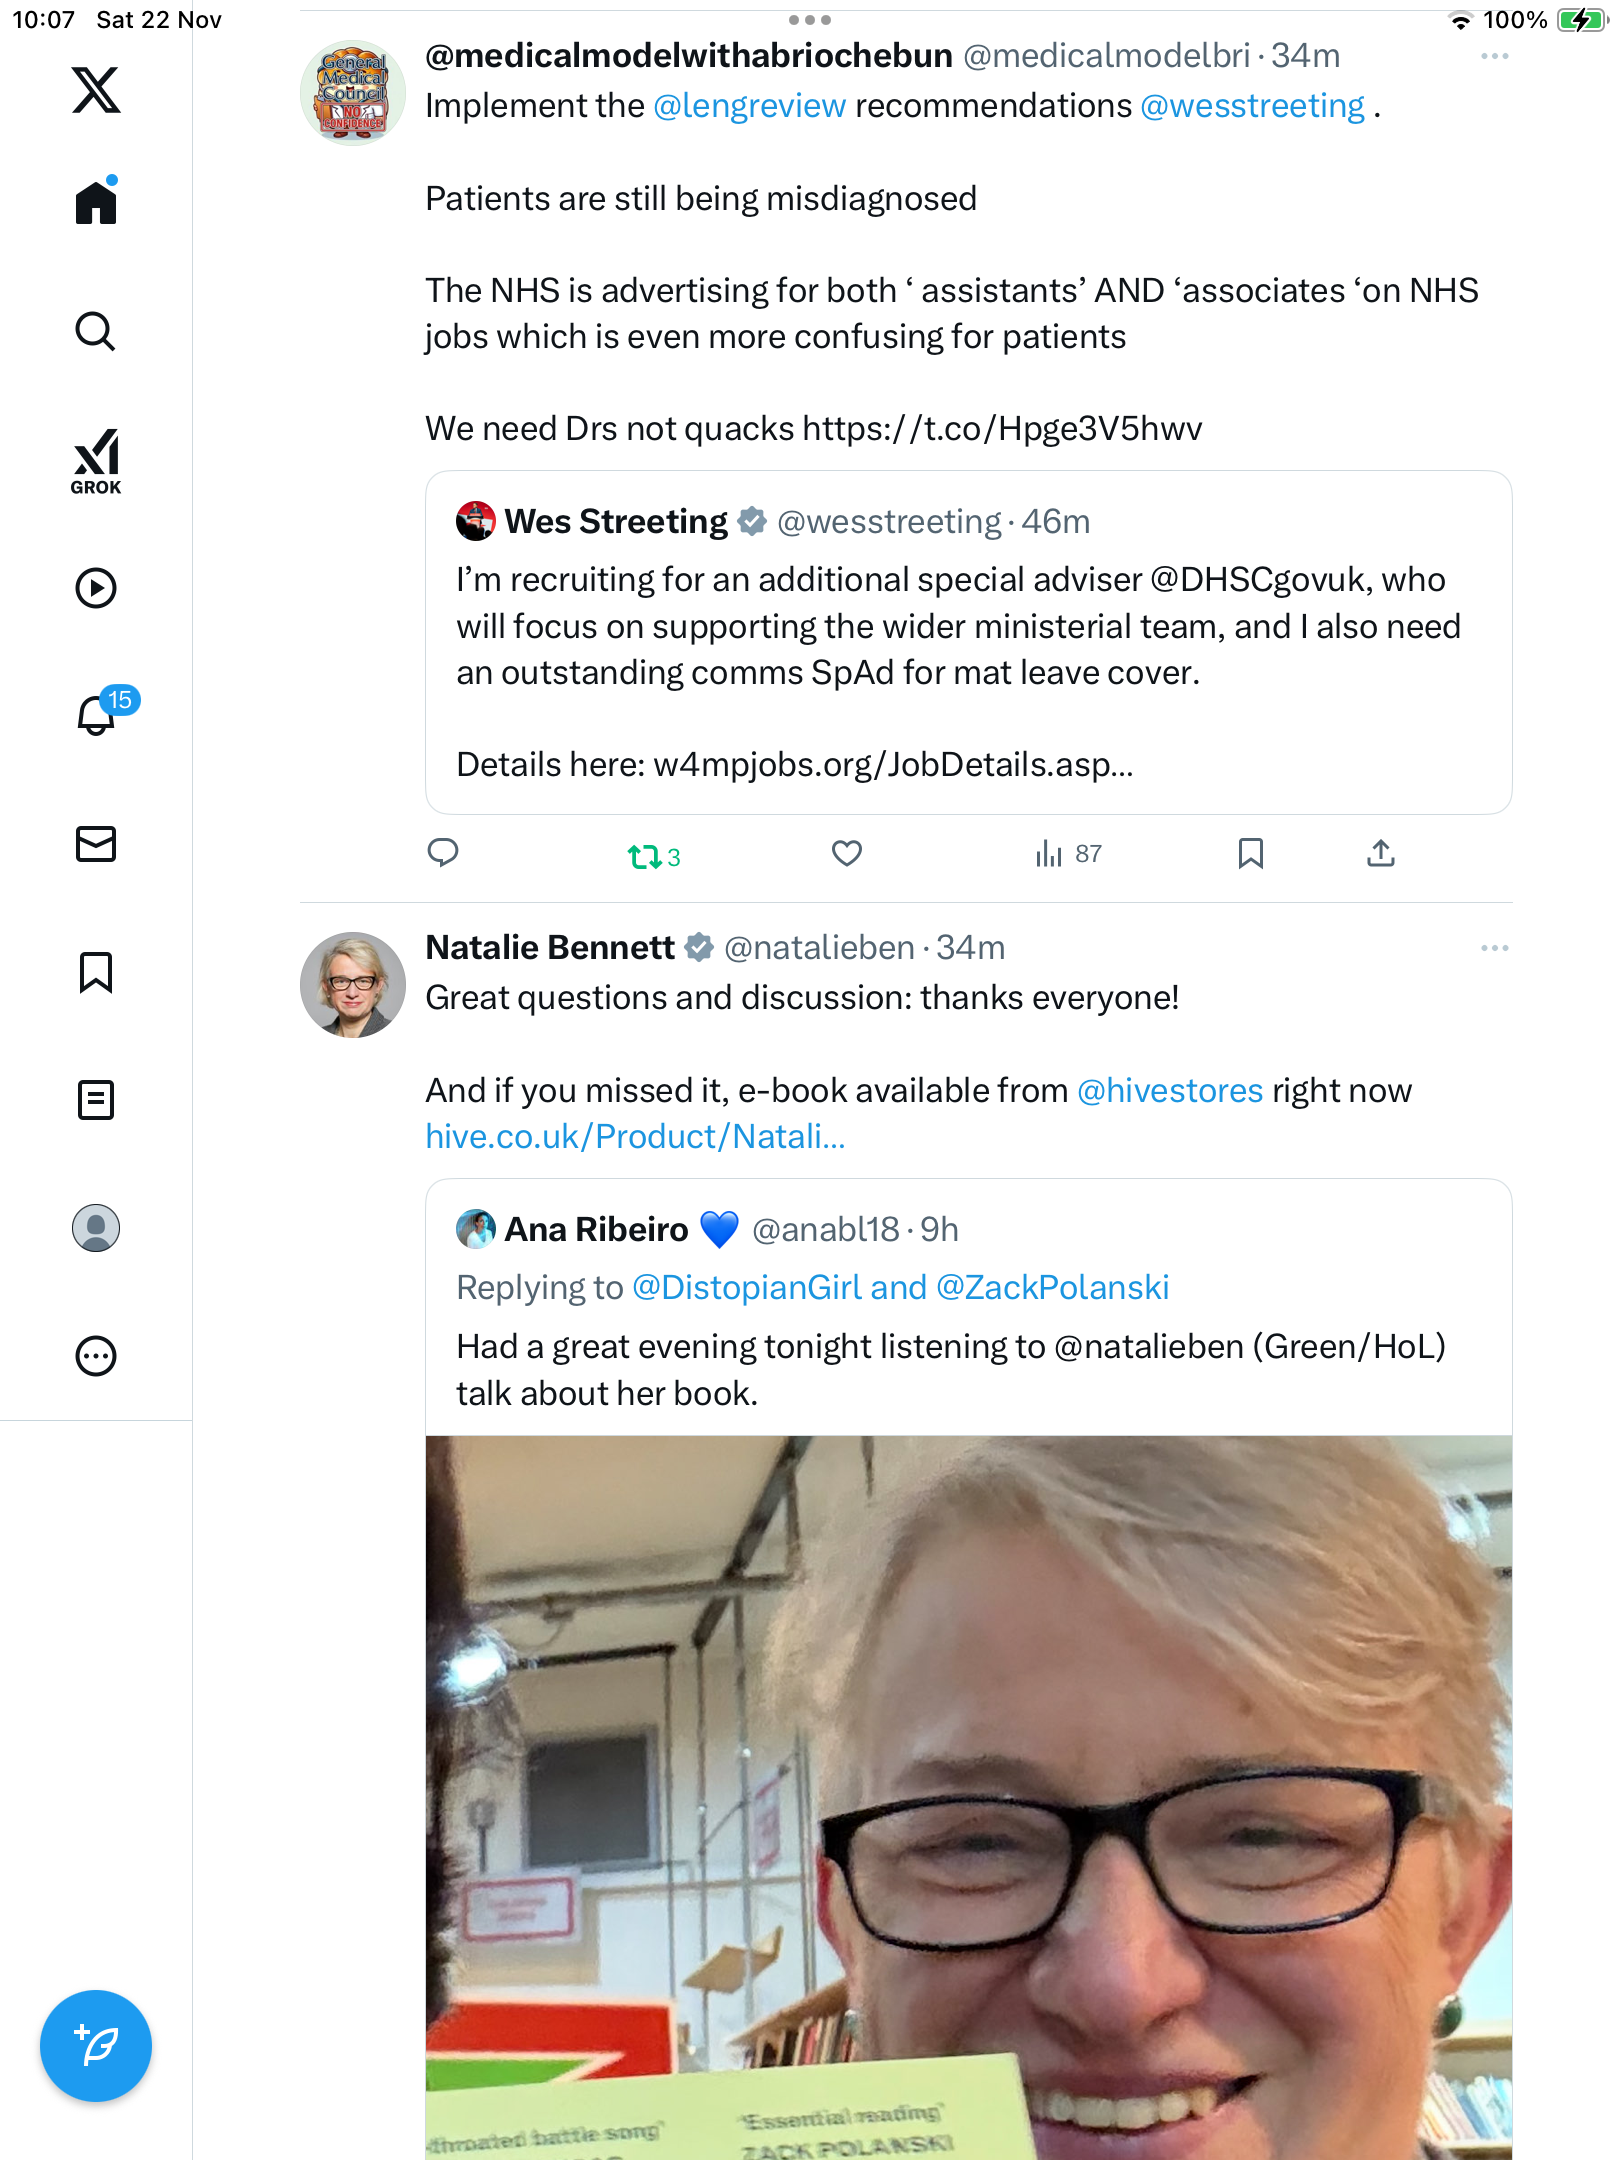Open the @lengreview mention

(749, 106)
